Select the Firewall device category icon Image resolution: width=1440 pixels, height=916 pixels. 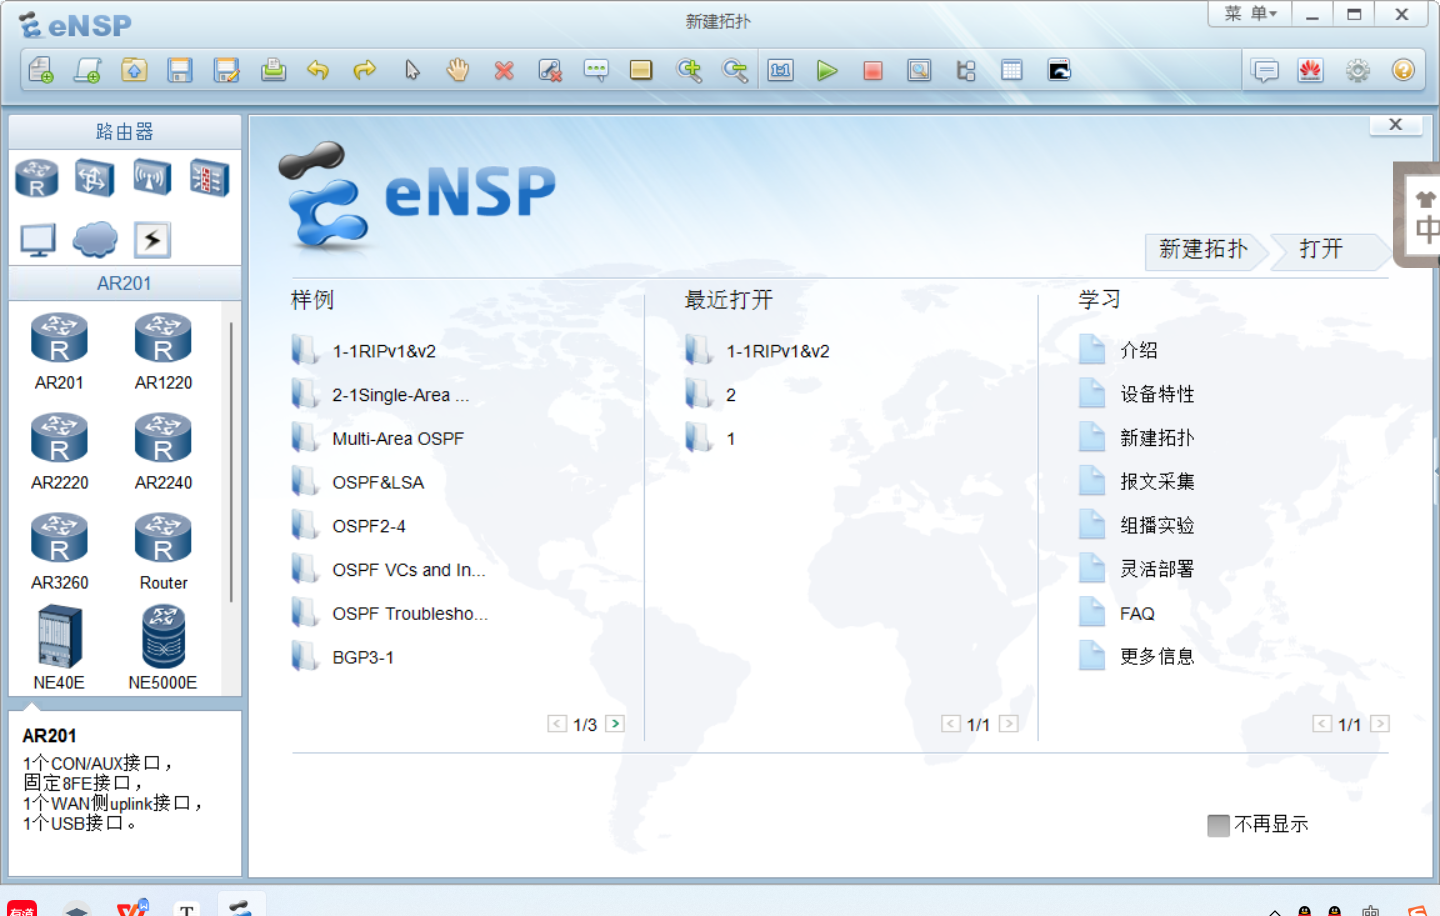click(x=209, y=178)
